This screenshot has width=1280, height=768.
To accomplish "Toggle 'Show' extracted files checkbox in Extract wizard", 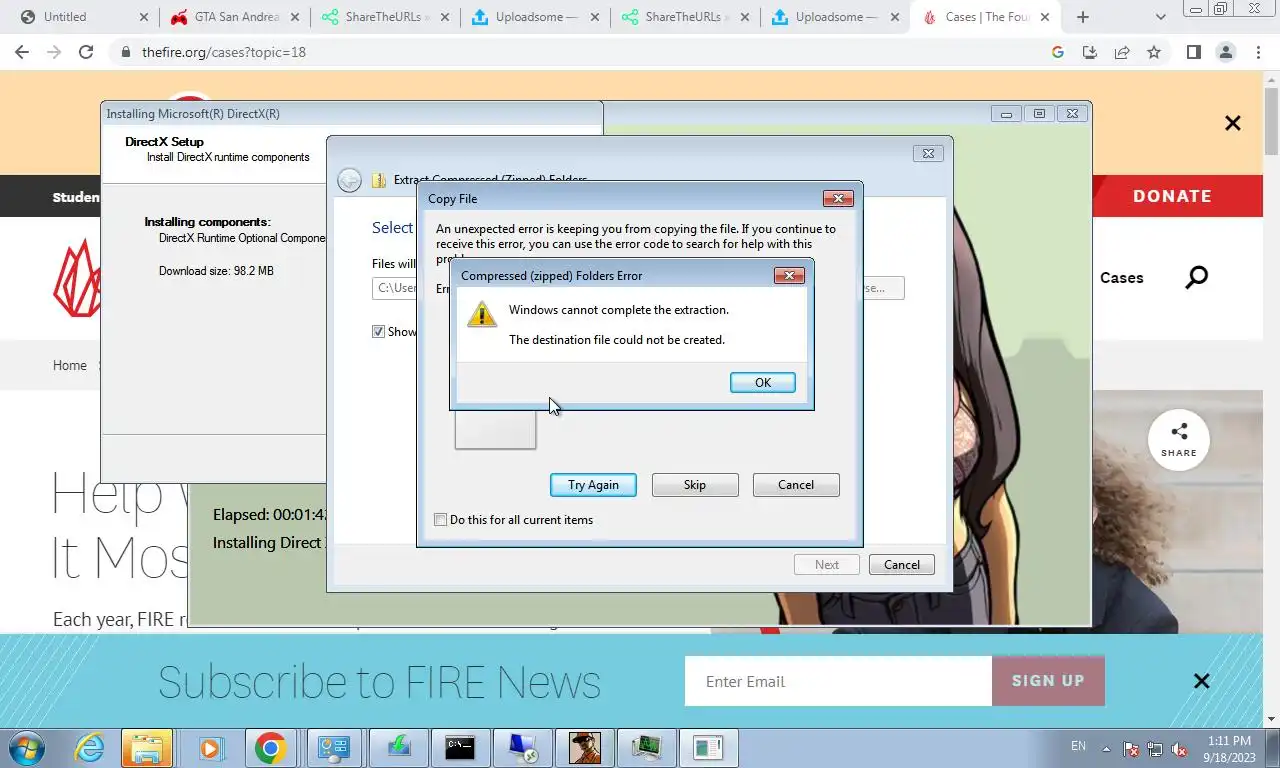I will click(x=378, y=332).
